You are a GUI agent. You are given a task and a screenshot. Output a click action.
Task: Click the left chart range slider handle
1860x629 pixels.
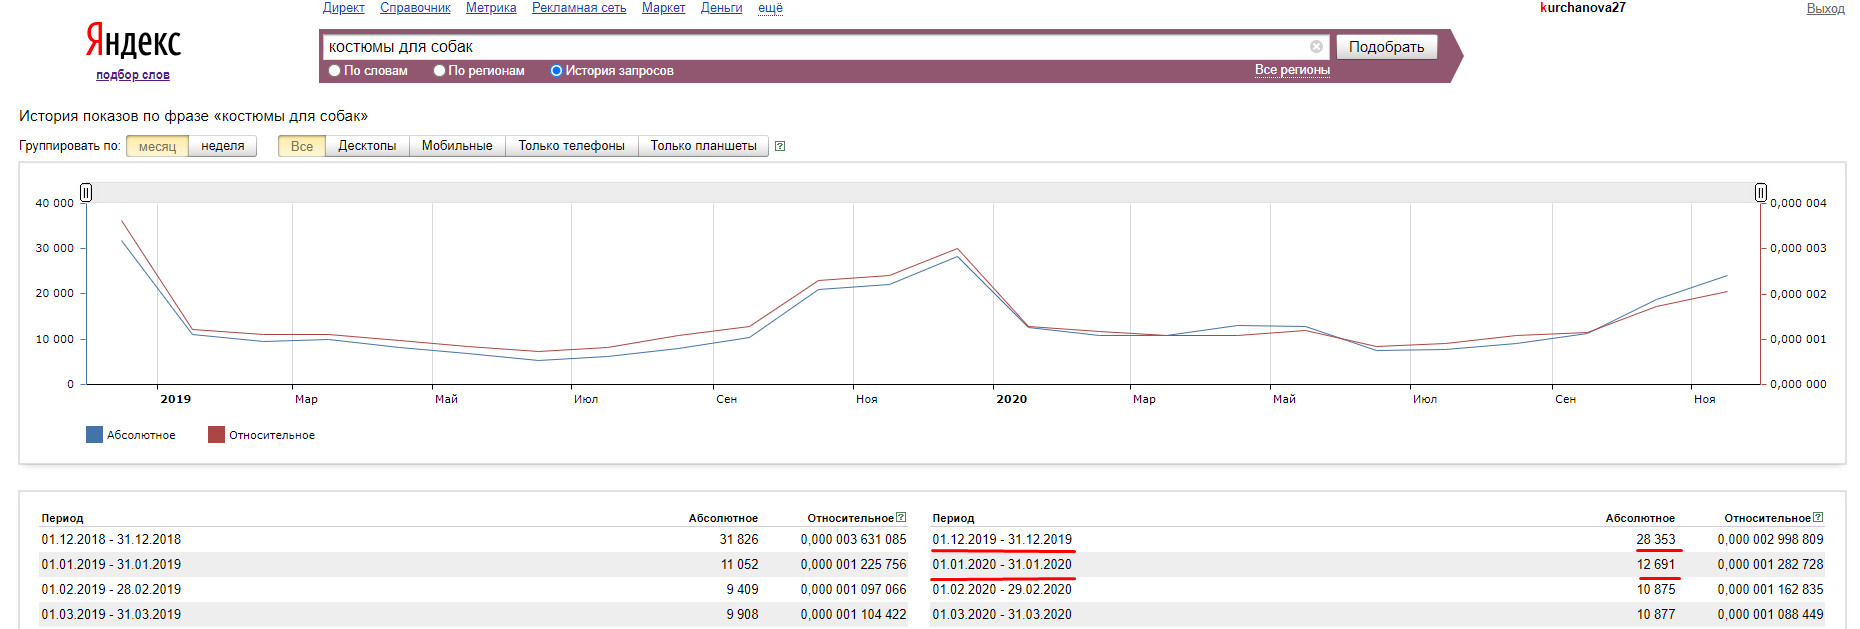click(86, 192)
